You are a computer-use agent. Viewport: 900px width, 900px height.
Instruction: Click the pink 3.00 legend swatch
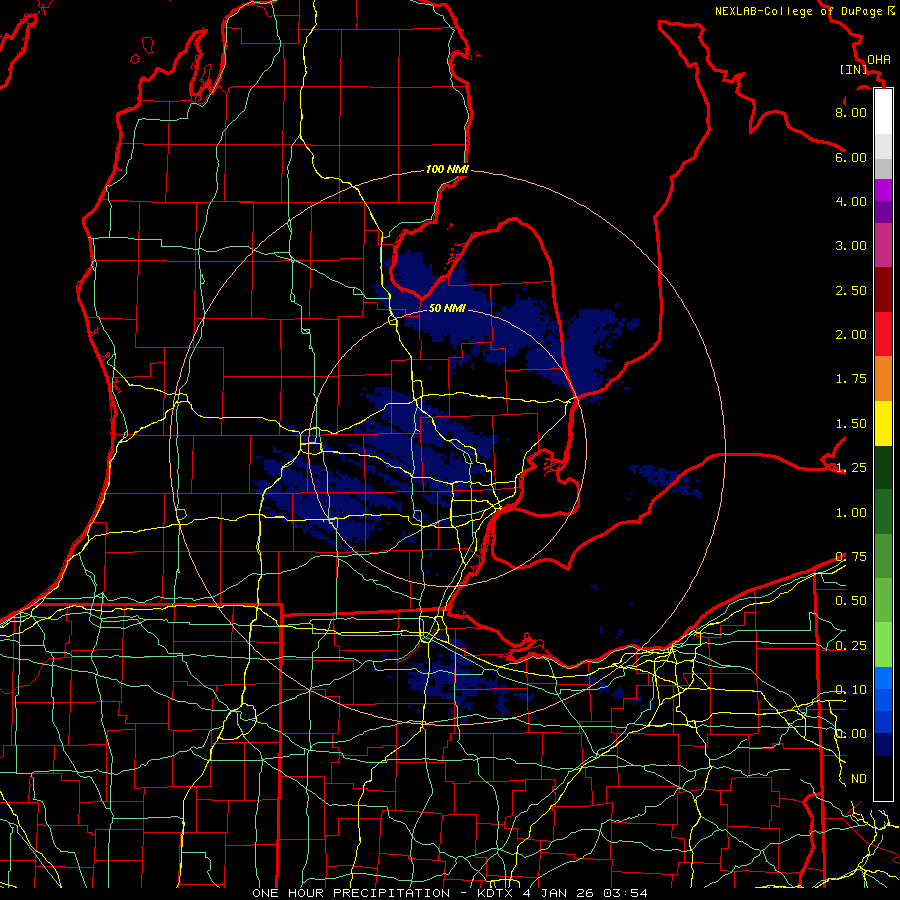[883, 245]
